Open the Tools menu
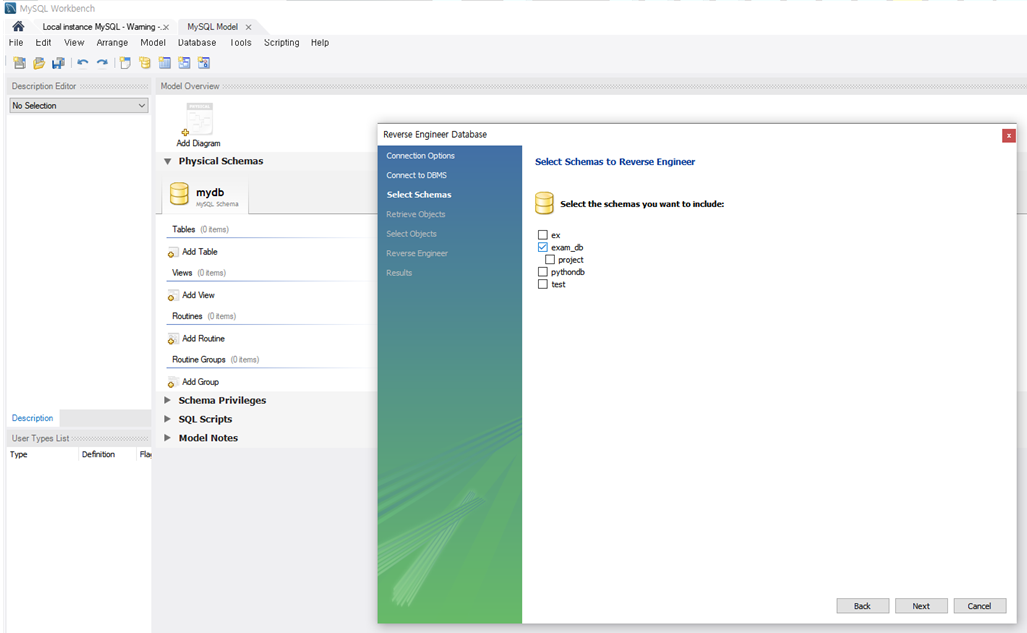The height and width of the screenshot is (633, 1027). click(240, 43)
